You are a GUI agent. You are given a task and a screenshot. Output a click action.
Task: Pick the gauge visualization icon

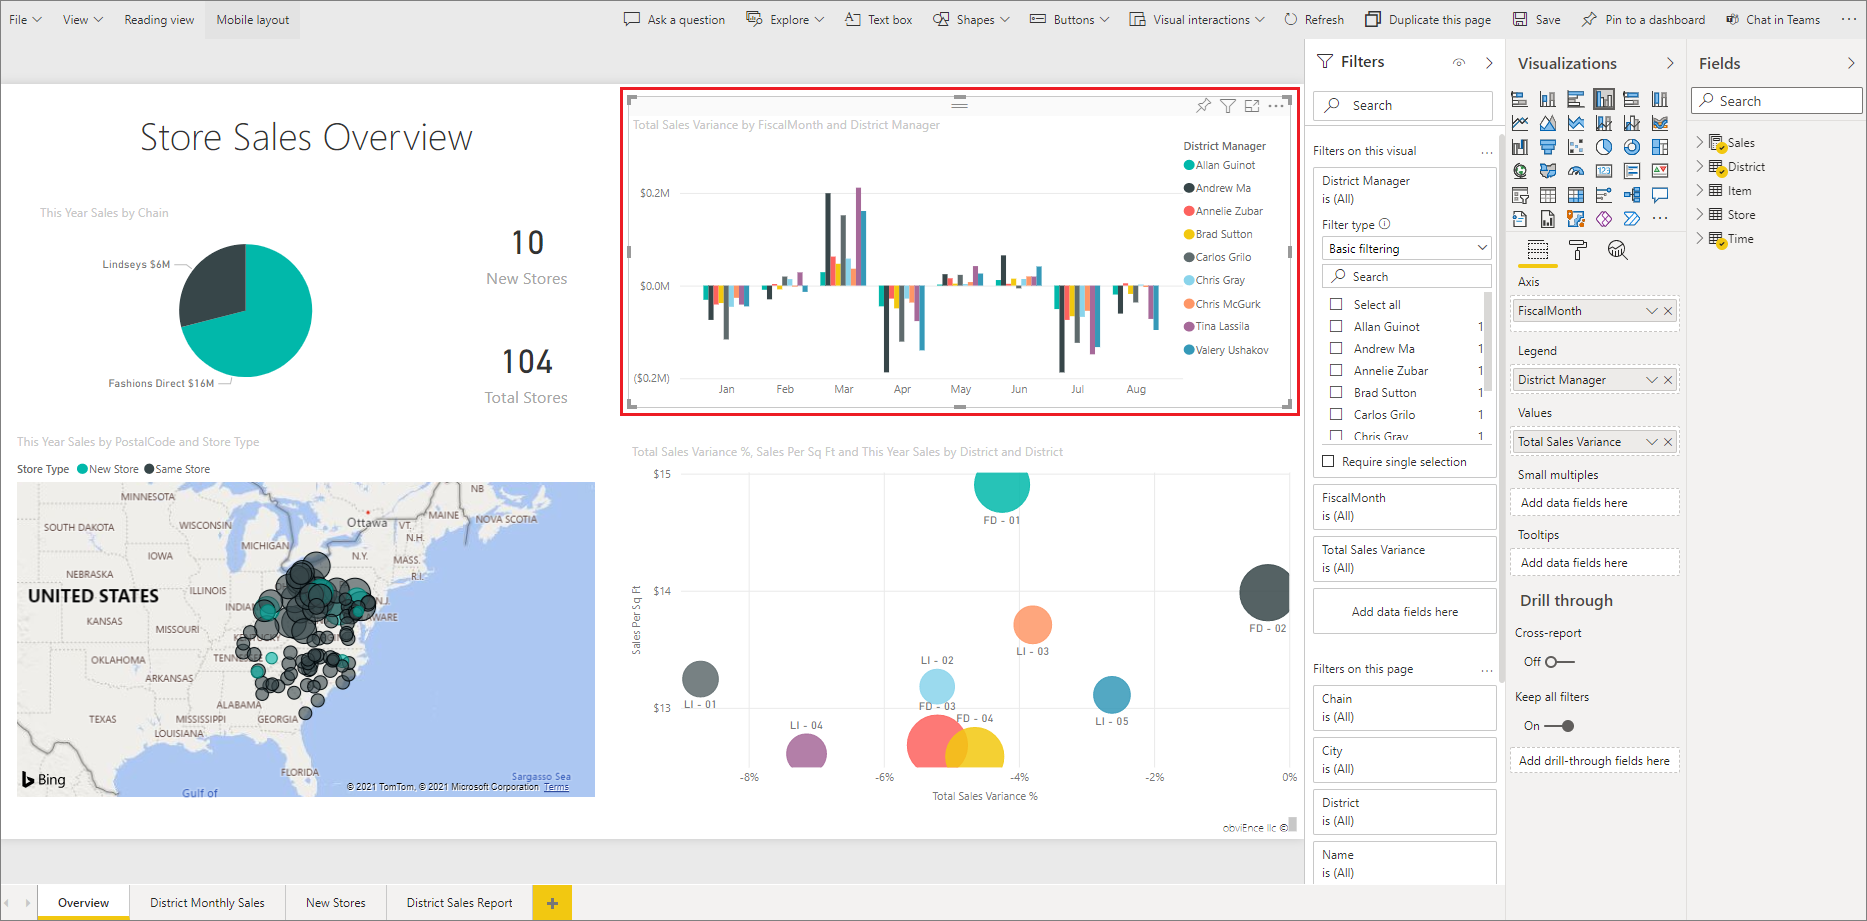click(1576, 171)
